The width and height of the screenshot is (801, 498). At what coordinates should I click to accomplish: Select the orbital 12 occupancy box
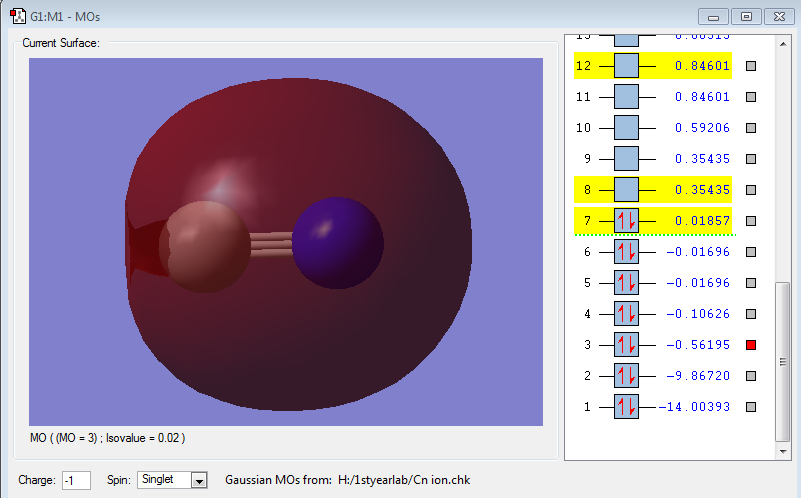click(x=626, y=66)
